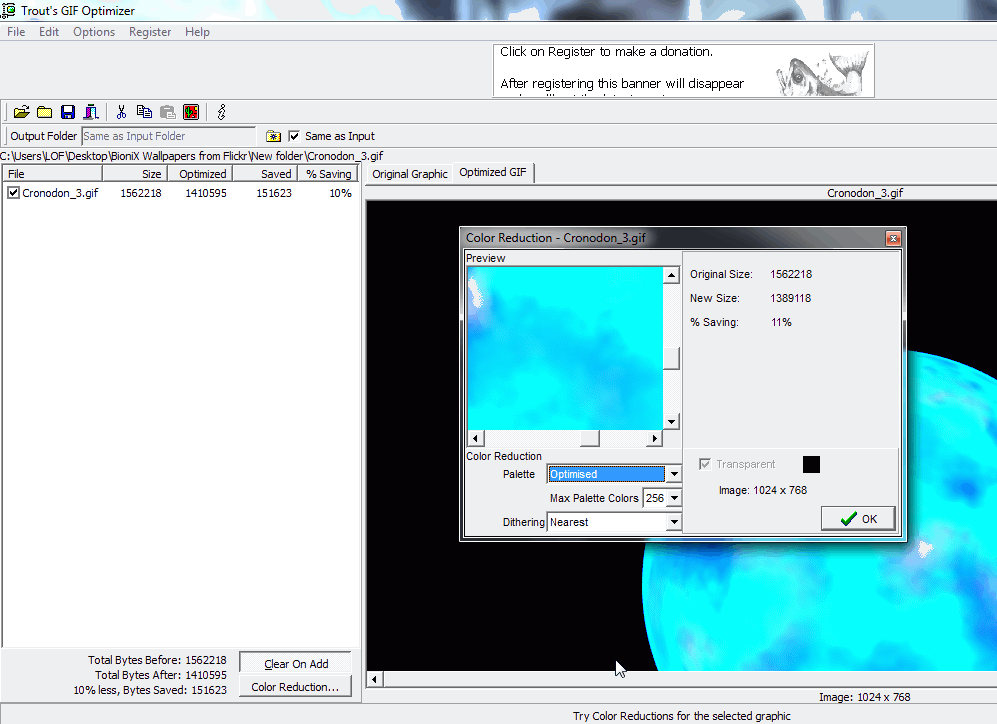
Task: Click the Total Bytes Before: 1562218 text
Action: (x=157, y=660)
